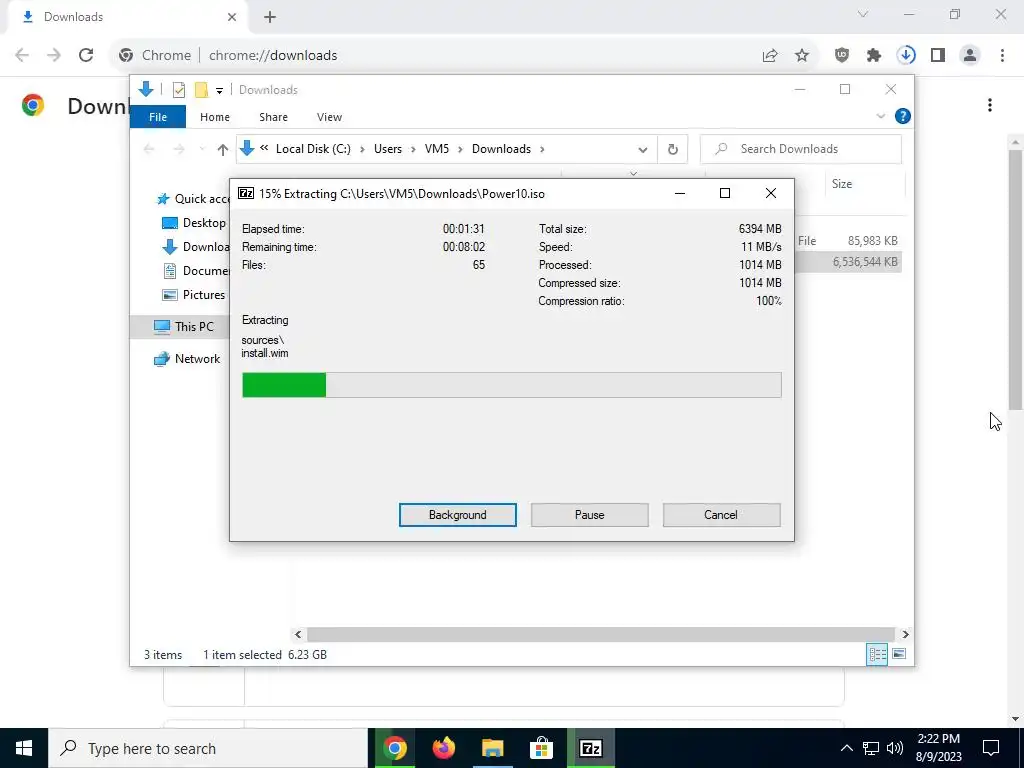Cancel the Power10.iso extraction
The width and height of the screenshot is (1024, 768).
pyautogui.click(x=721, y=515)
